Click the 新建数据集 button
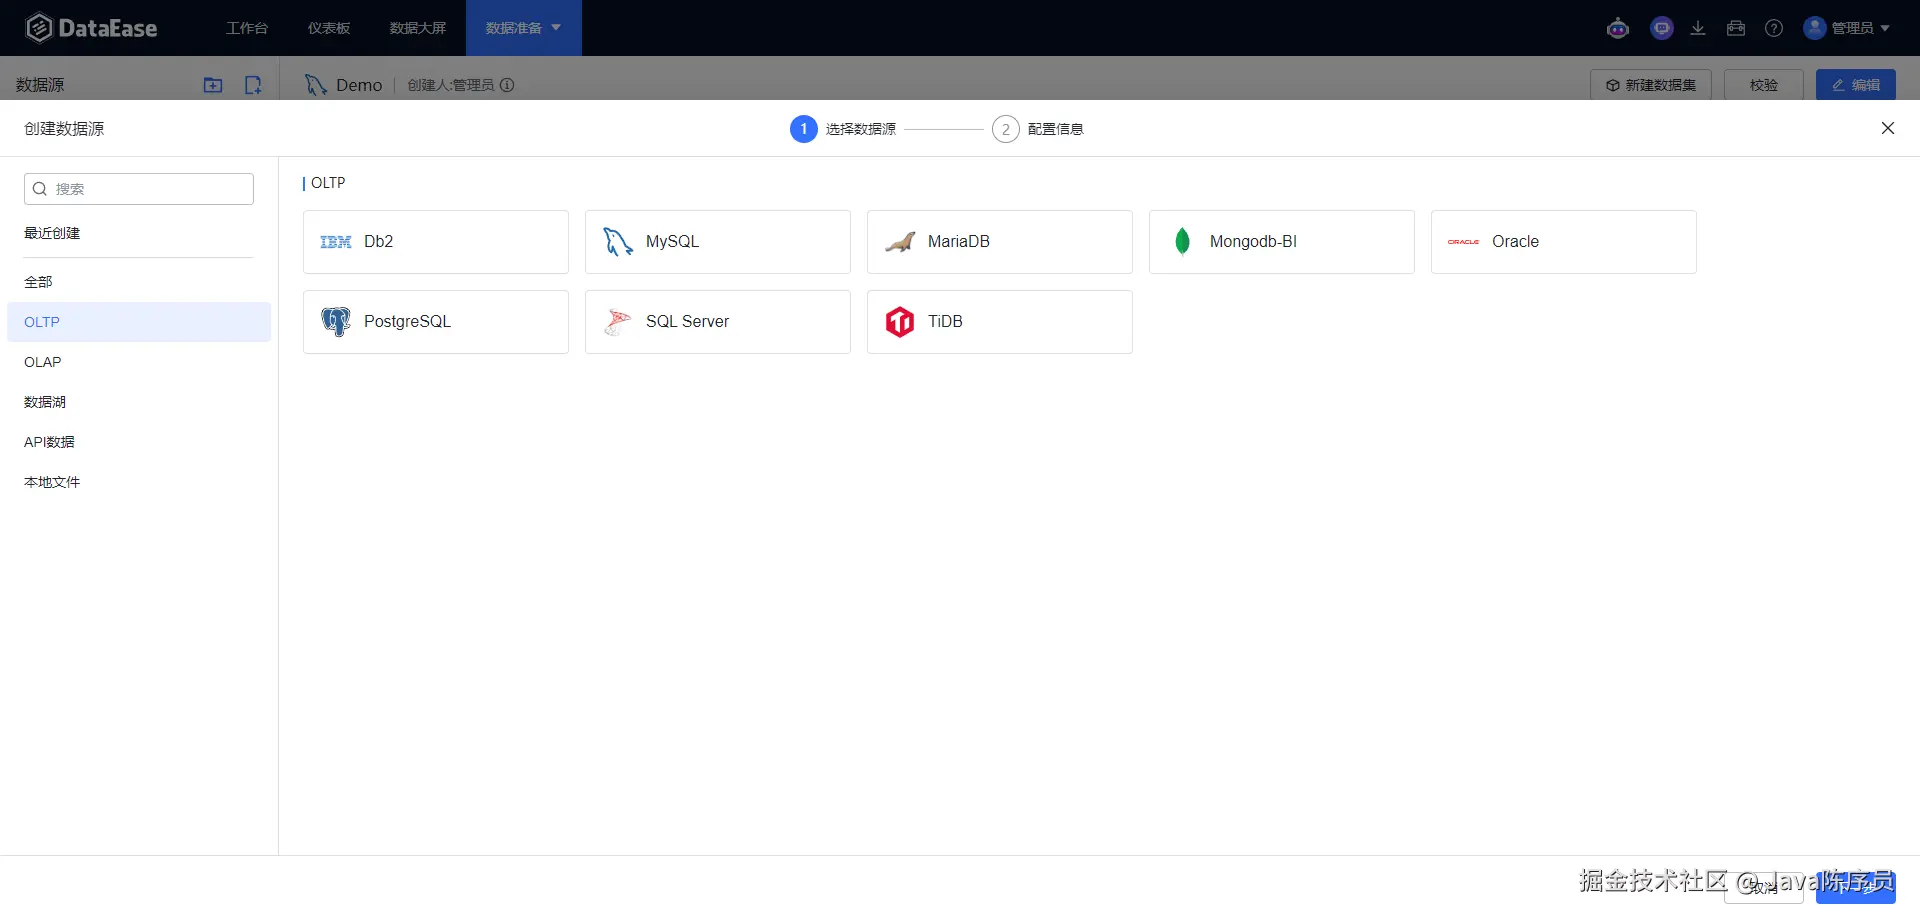1920x919 pixels. click(x=1651, y=85)
